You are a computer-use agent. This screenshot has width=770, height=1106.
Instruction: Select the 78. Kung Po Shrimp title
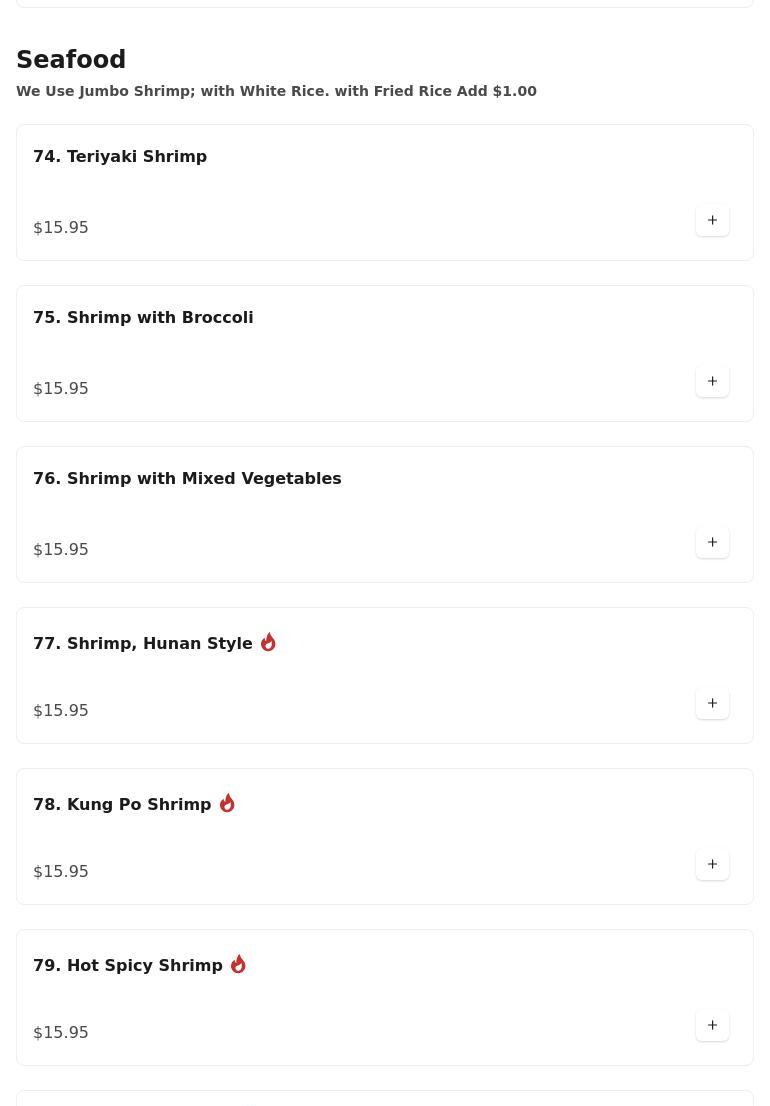122,805
